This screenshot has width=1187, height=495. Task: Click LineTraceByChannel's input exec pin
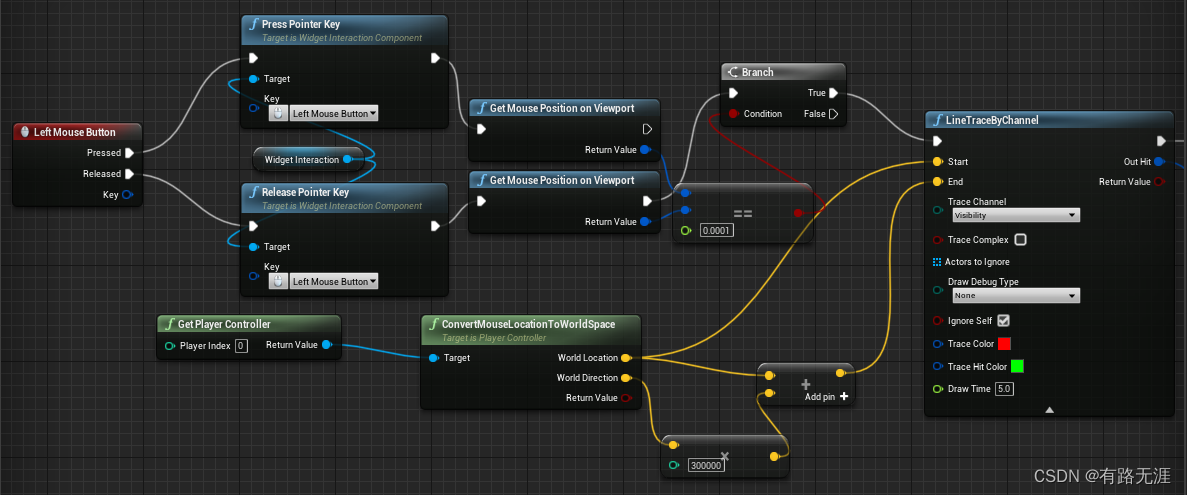click(x=937, y=141)
